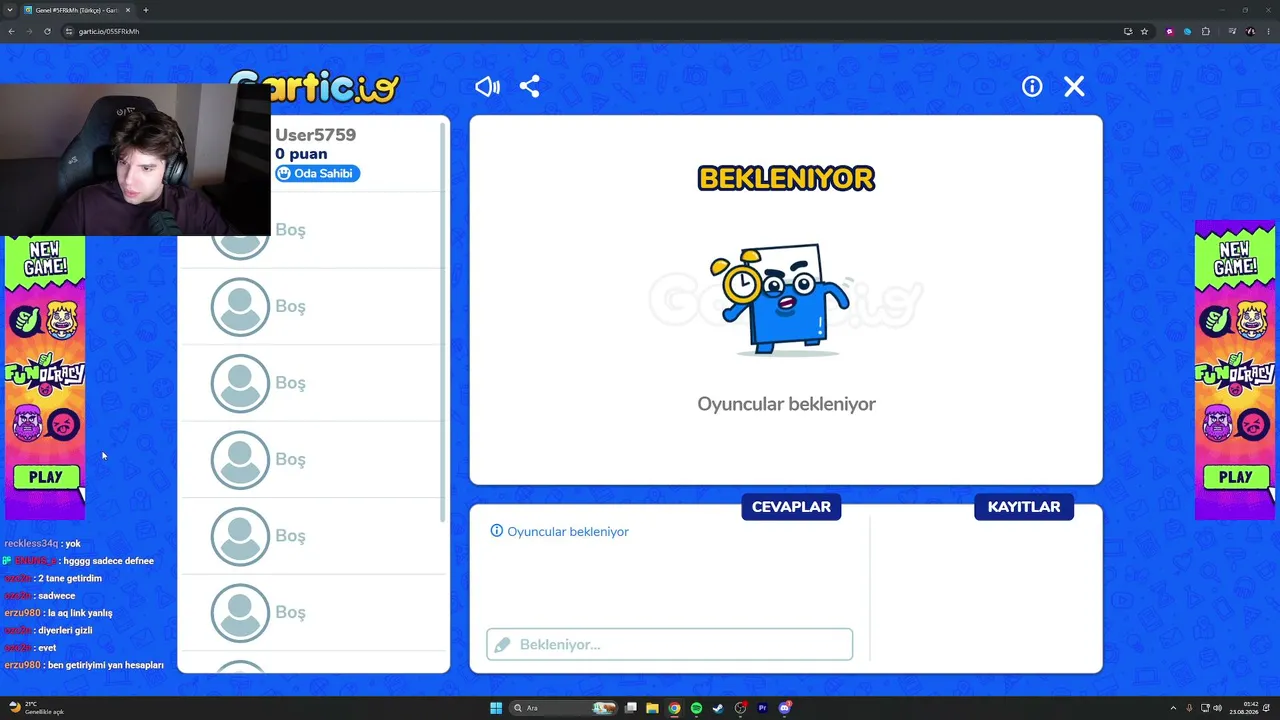Open the game info icon
This screenshot has height=720, width=1280.
[x=1032, y=87]
